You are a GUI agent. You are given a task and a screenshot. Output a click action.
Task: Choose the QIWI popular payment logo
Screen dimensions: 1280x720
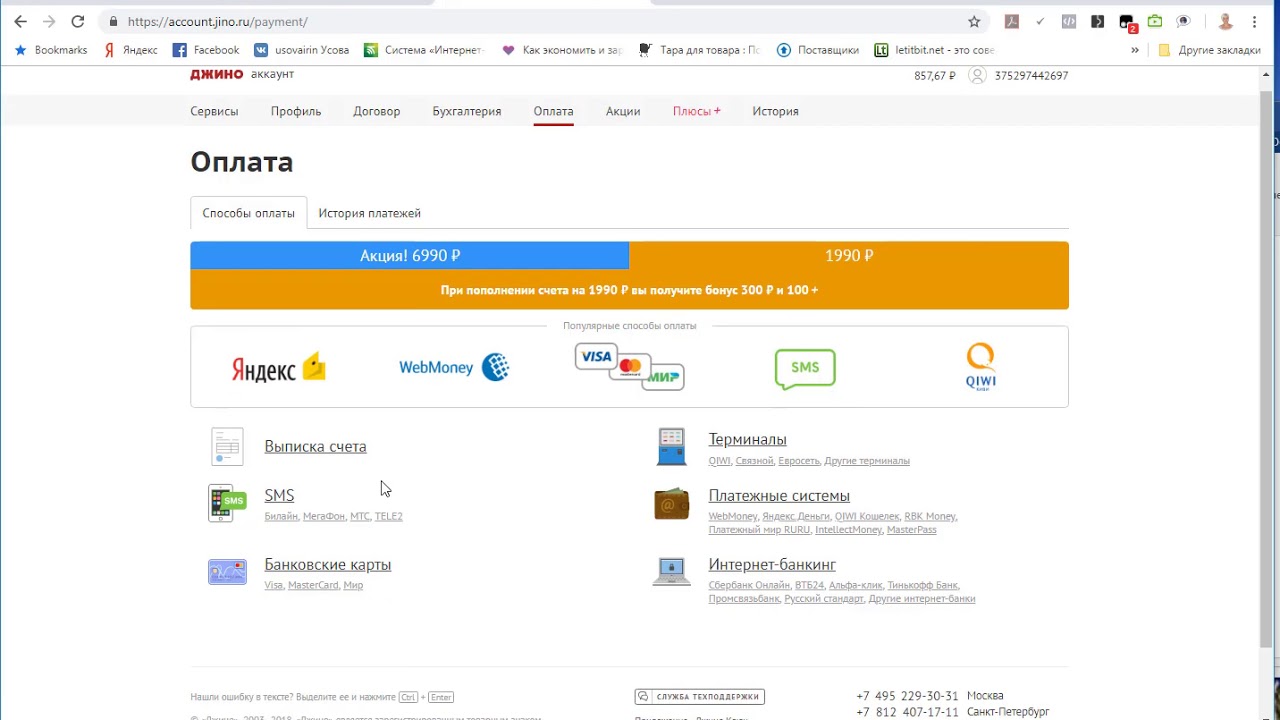pos(980,367)
